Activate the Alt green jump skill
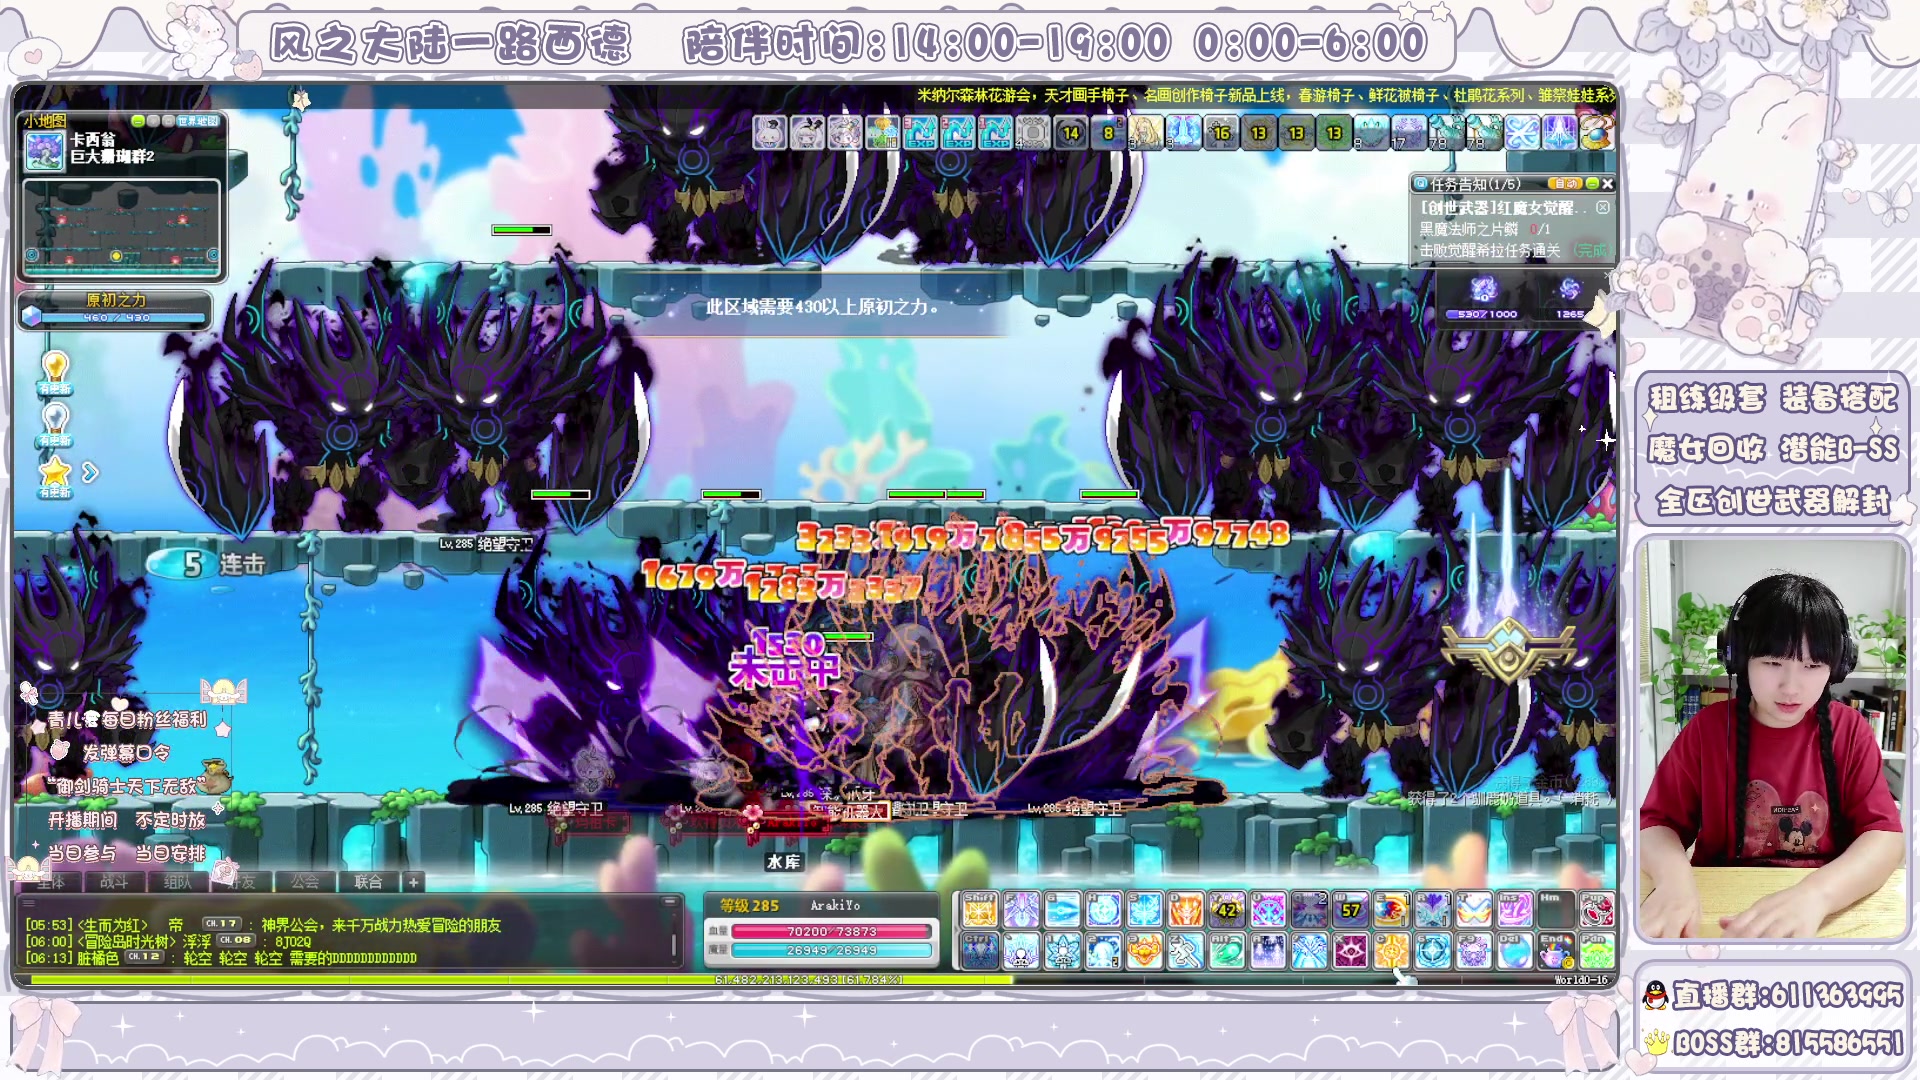 tap(1226, 951)
